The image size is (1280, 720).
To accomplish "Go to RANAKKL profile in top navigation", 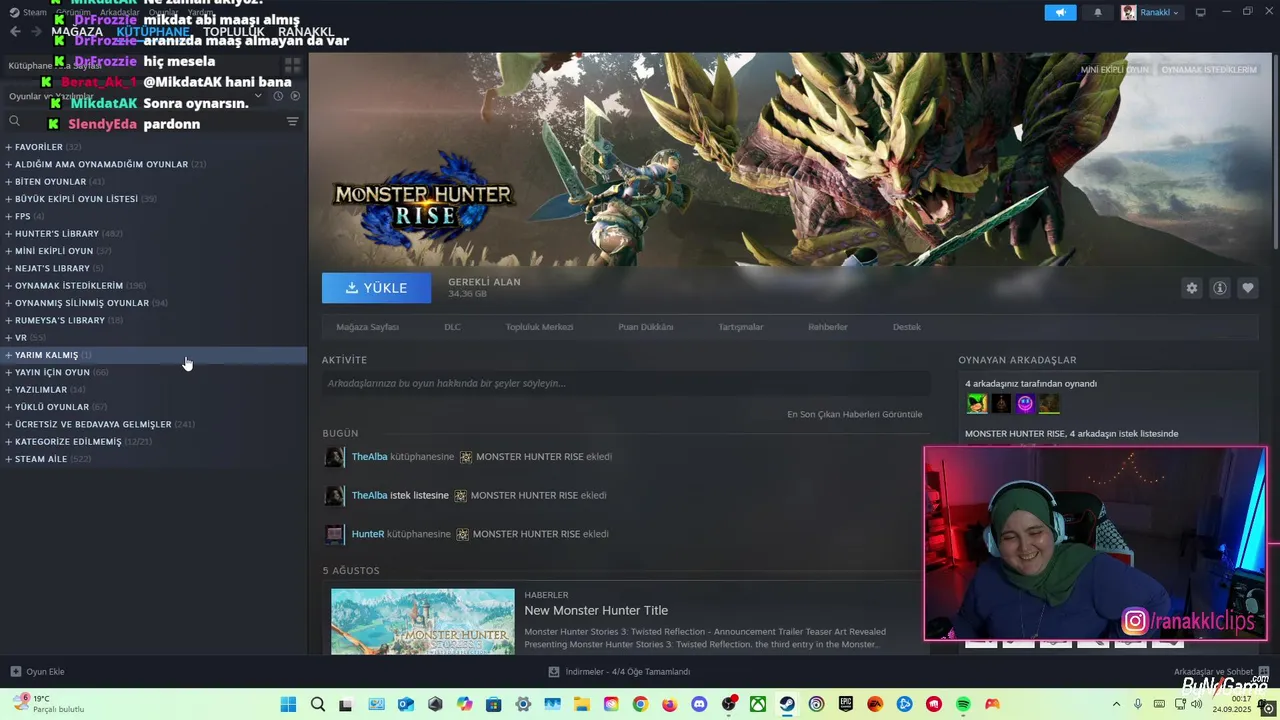I will 306,32.
